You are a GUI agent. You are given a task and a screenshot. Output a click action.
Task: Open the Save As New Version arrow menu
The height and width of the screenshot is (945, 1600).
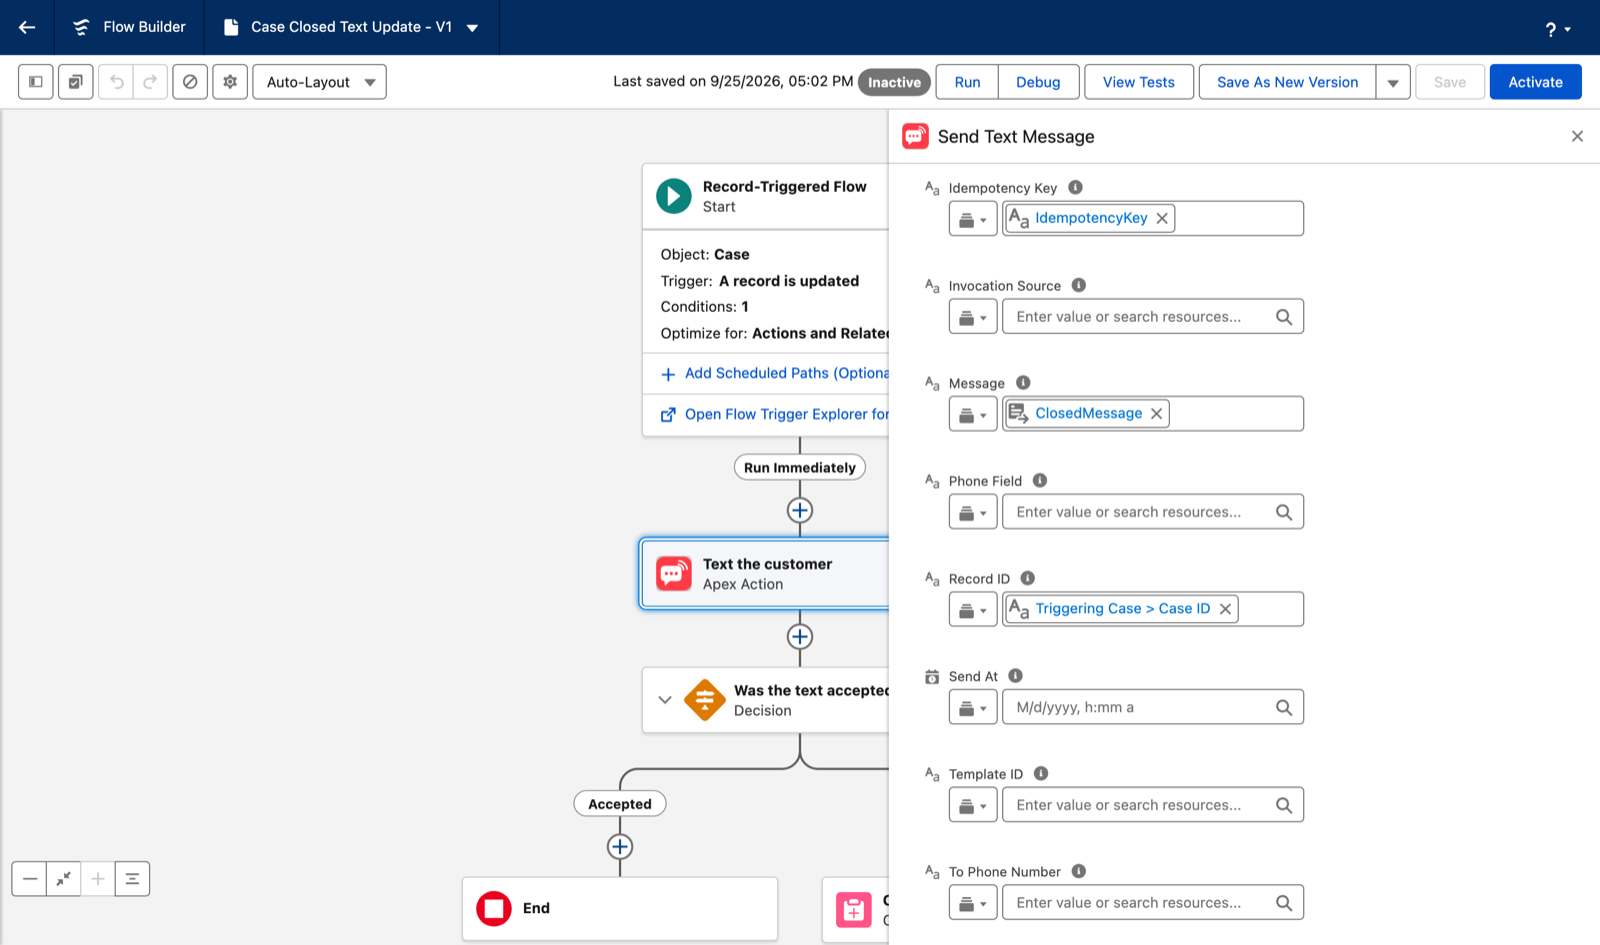pos(1393,82)
